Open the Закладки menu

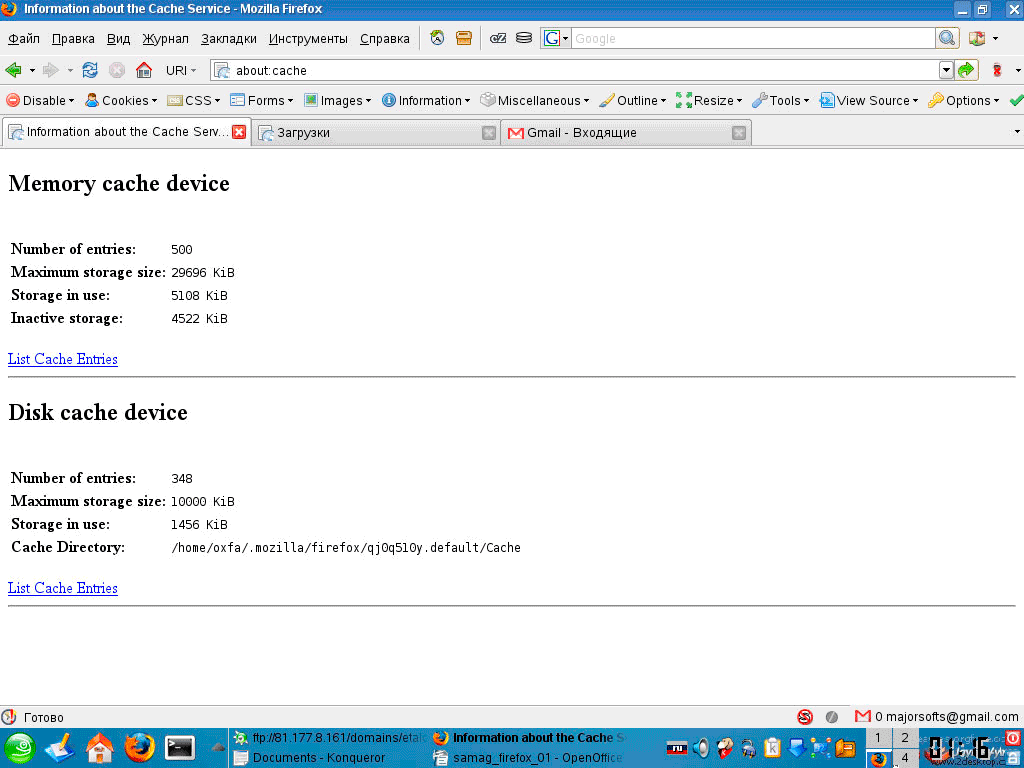[228, 39]
